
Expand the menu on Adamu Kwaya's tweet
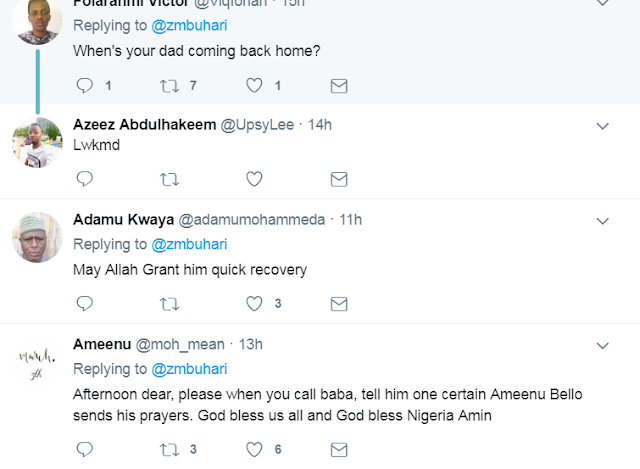tap(602, 220)
